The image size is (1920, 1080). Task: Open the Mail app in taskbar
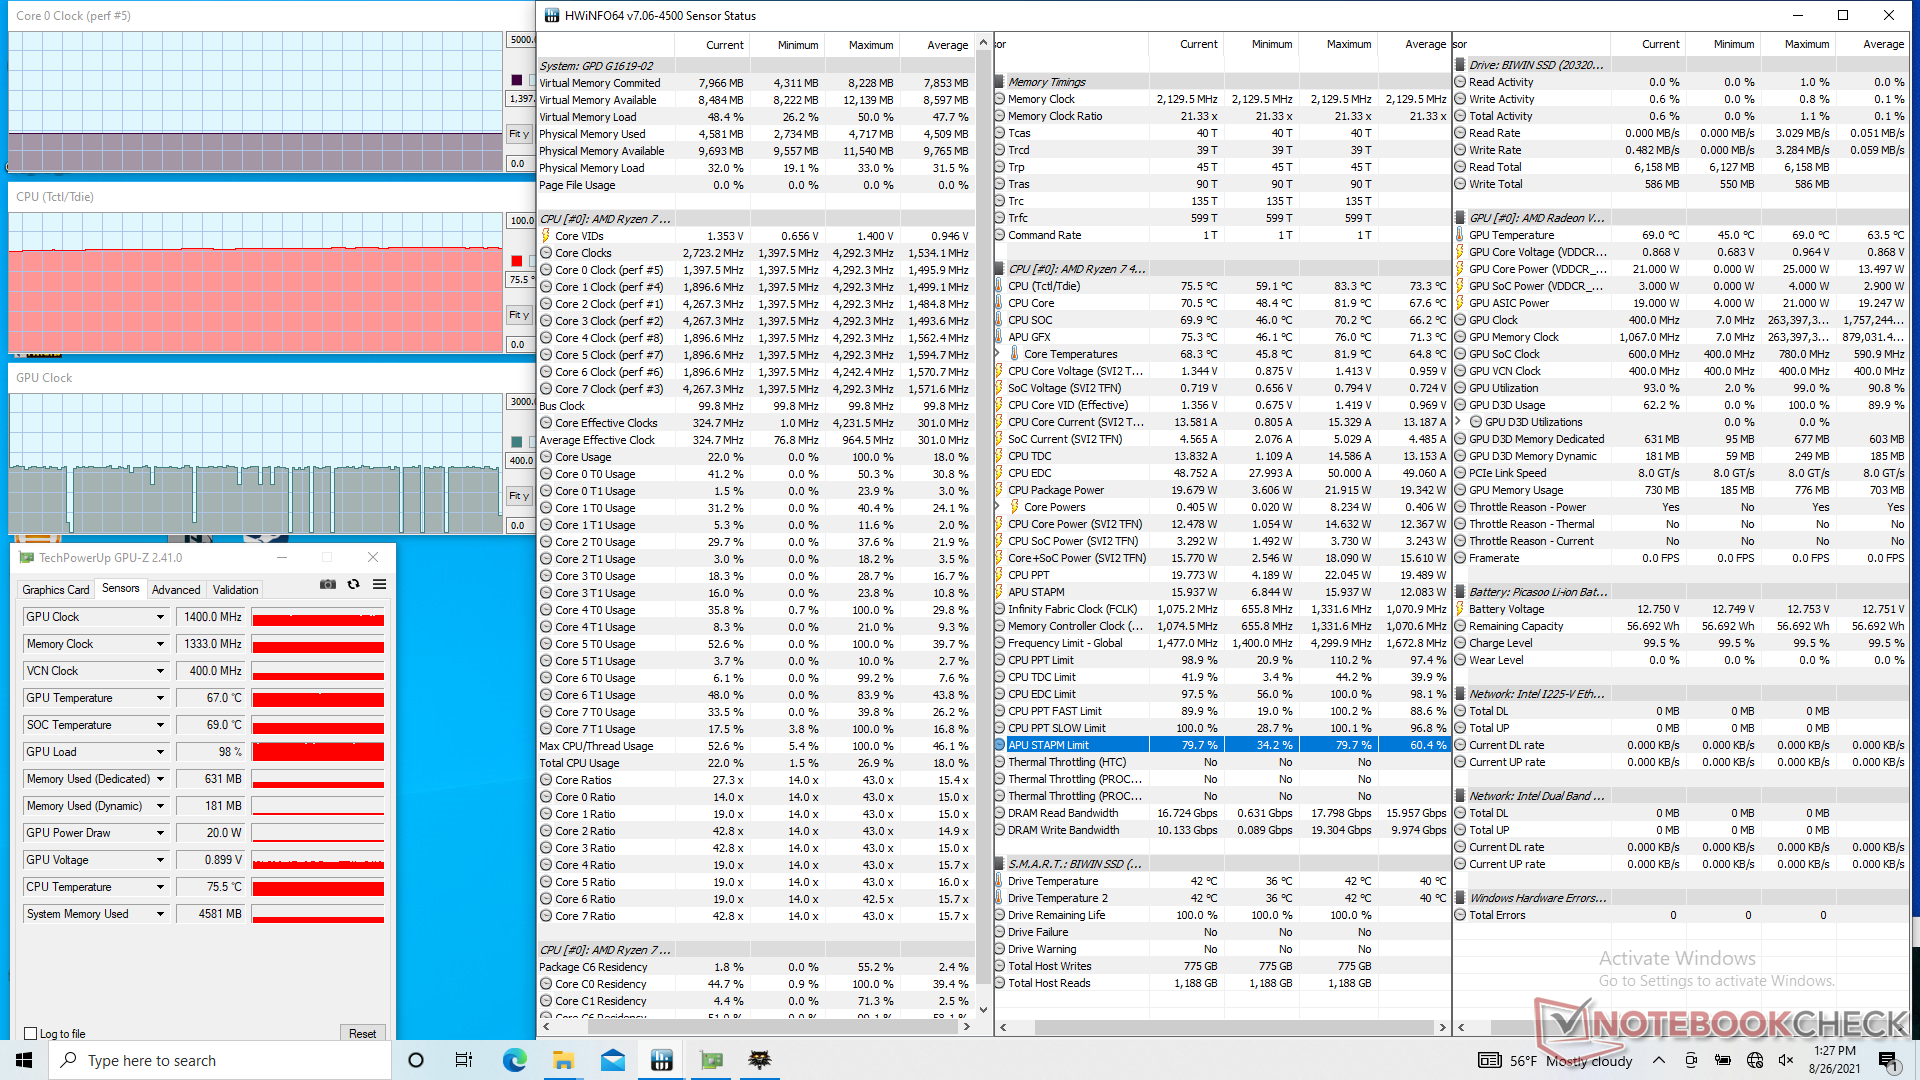(x=612, y=1060)
